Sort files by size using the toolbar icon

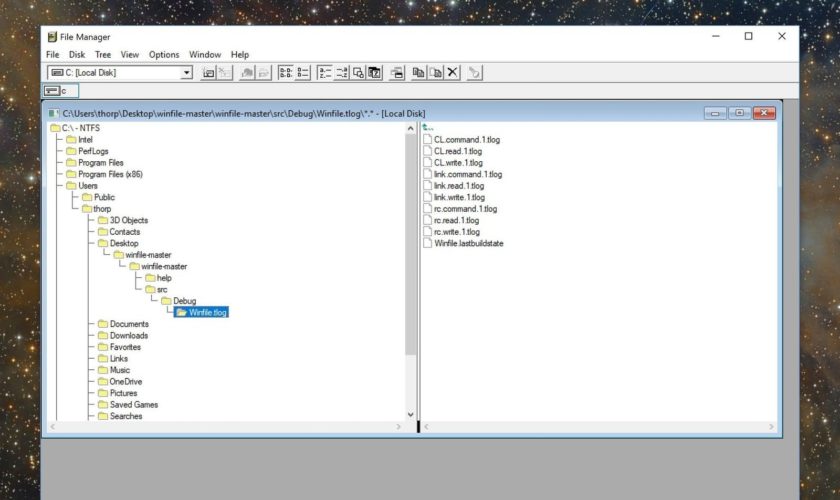coord(358,73)
